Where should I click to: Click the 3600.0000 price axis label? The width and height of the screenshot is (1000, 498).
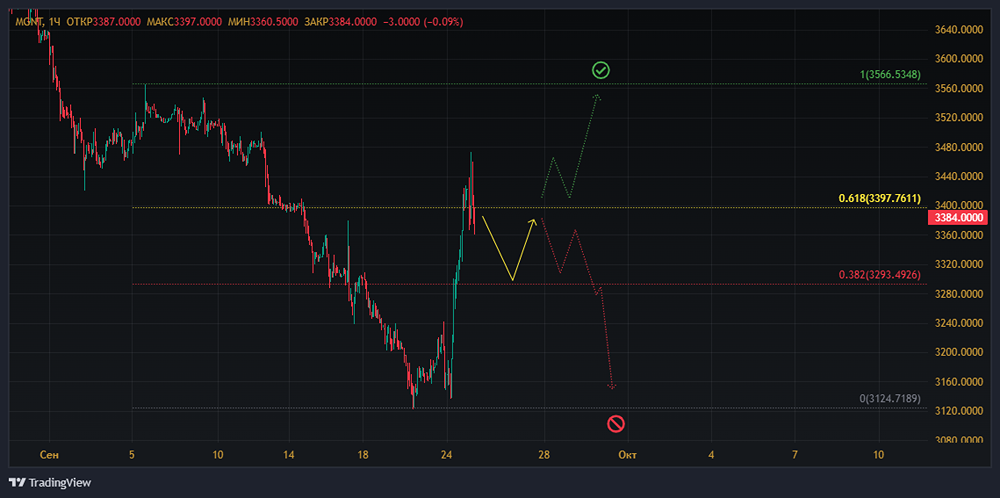click(957, 59)
